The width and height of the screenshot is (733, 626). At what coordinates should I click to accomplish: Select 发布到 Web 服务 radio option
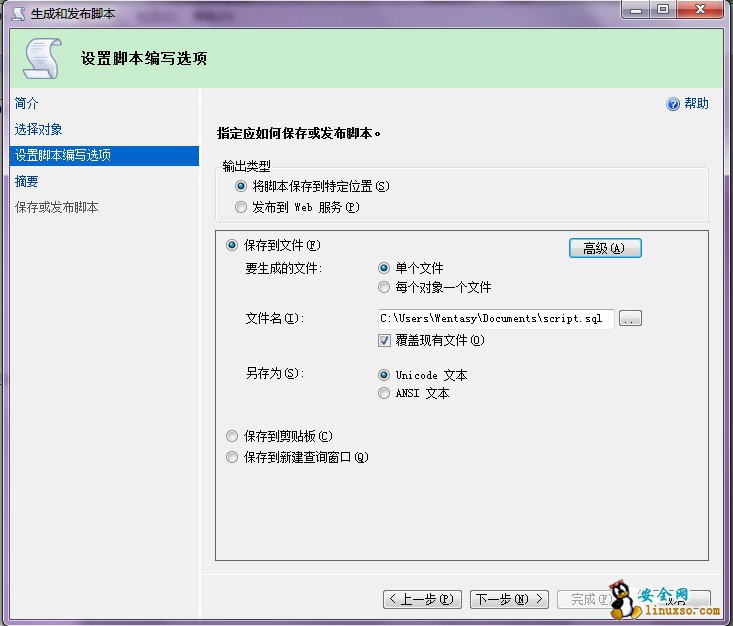tap(240, 207)
